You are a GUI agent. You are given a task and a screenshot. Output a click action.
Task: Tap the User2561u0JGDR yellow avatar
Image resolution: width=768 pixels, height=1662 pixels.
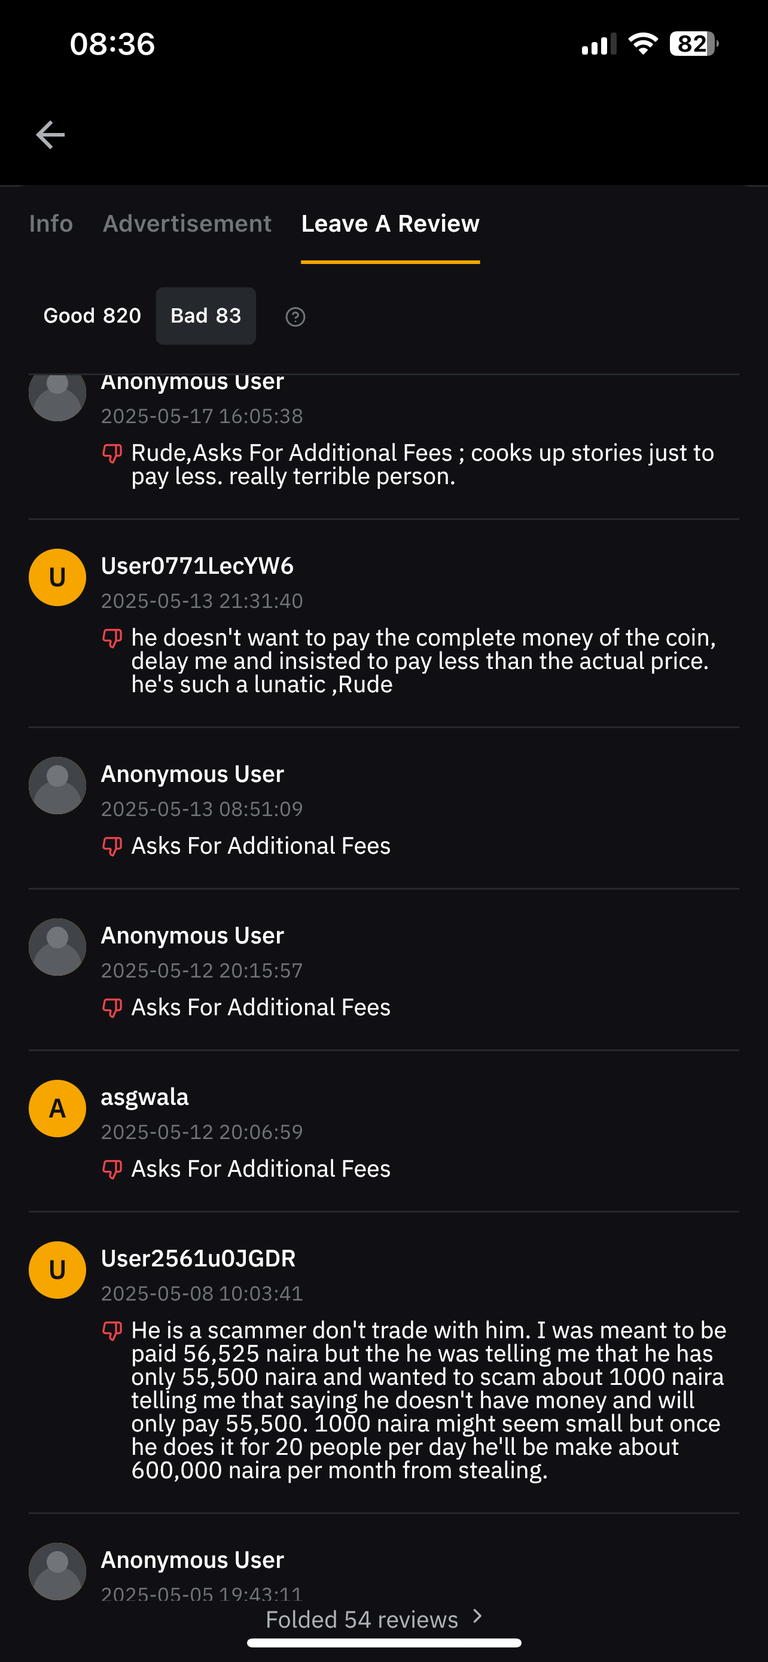57,1270
